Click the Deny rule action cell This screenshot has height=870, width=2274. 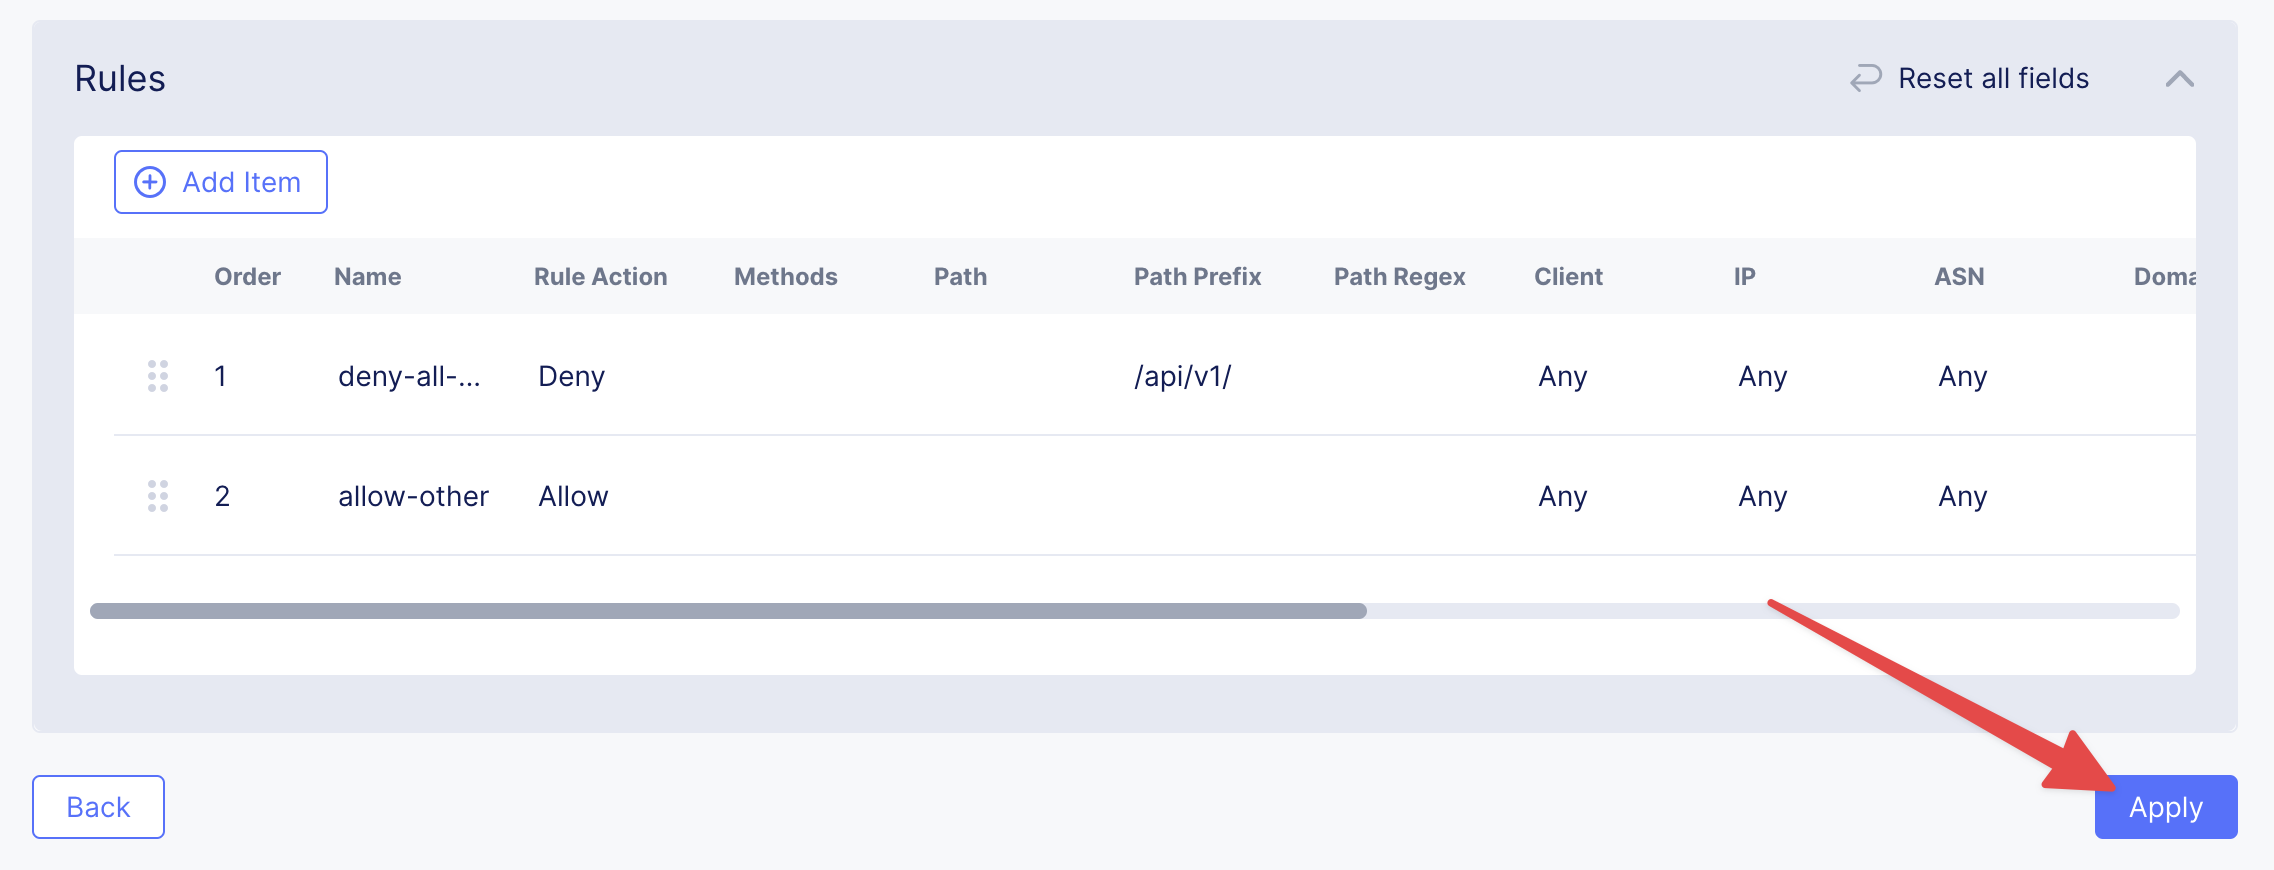point(571,376)
